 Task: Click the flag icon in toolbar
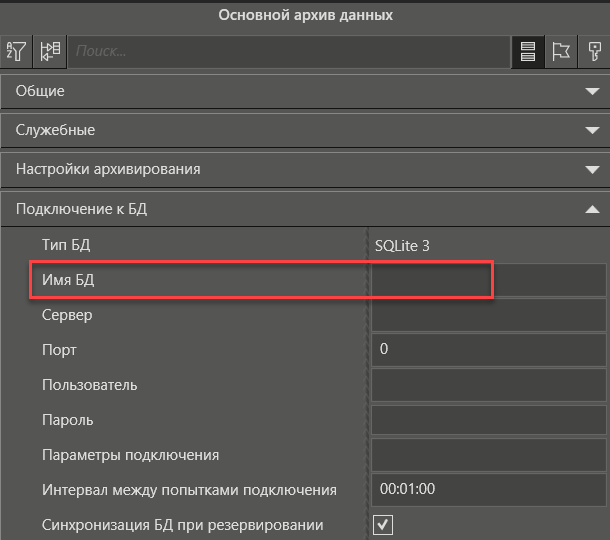561,51
